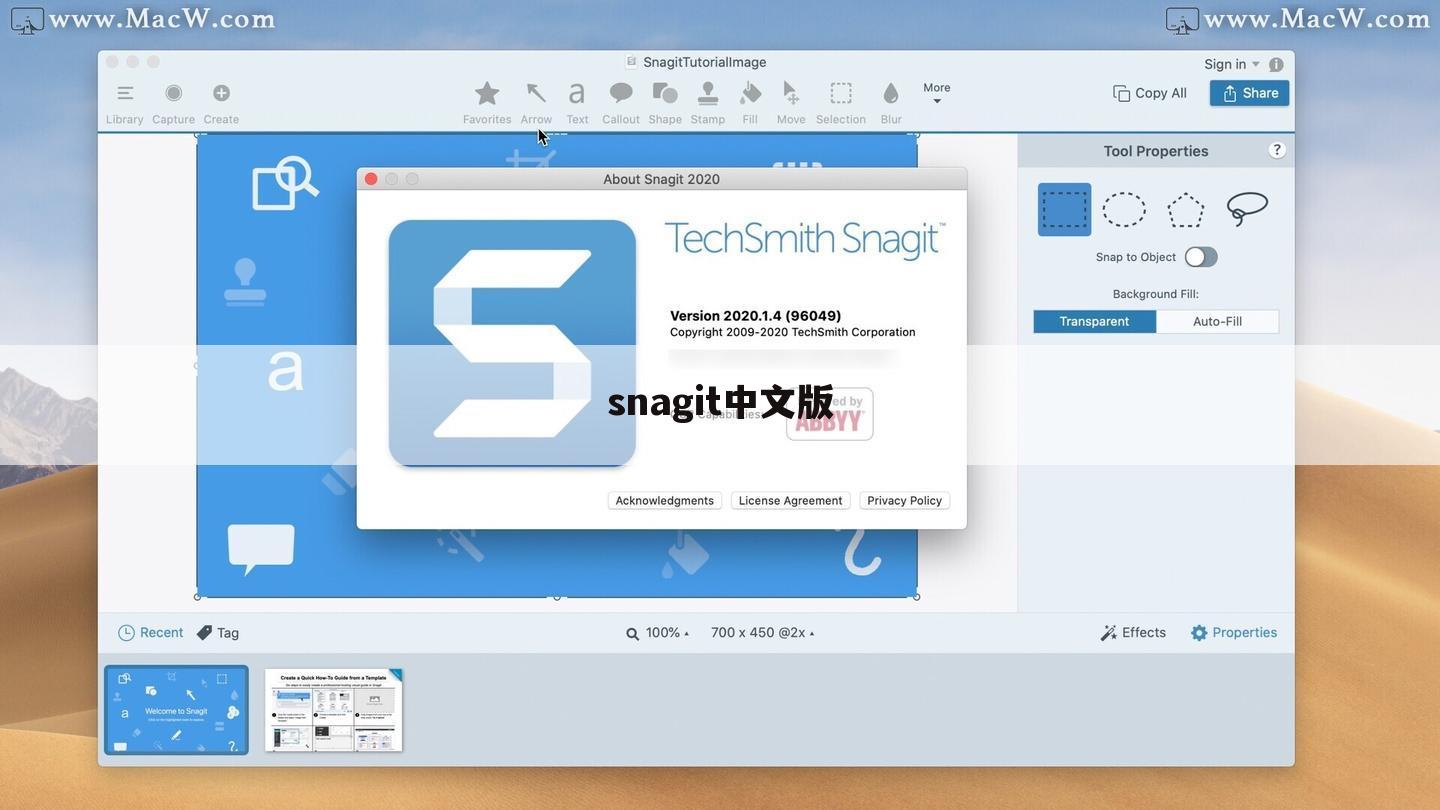Choose freehand lasso selection shape
This screenshot has height=810, width=1440.
(x=1247, y=209)
